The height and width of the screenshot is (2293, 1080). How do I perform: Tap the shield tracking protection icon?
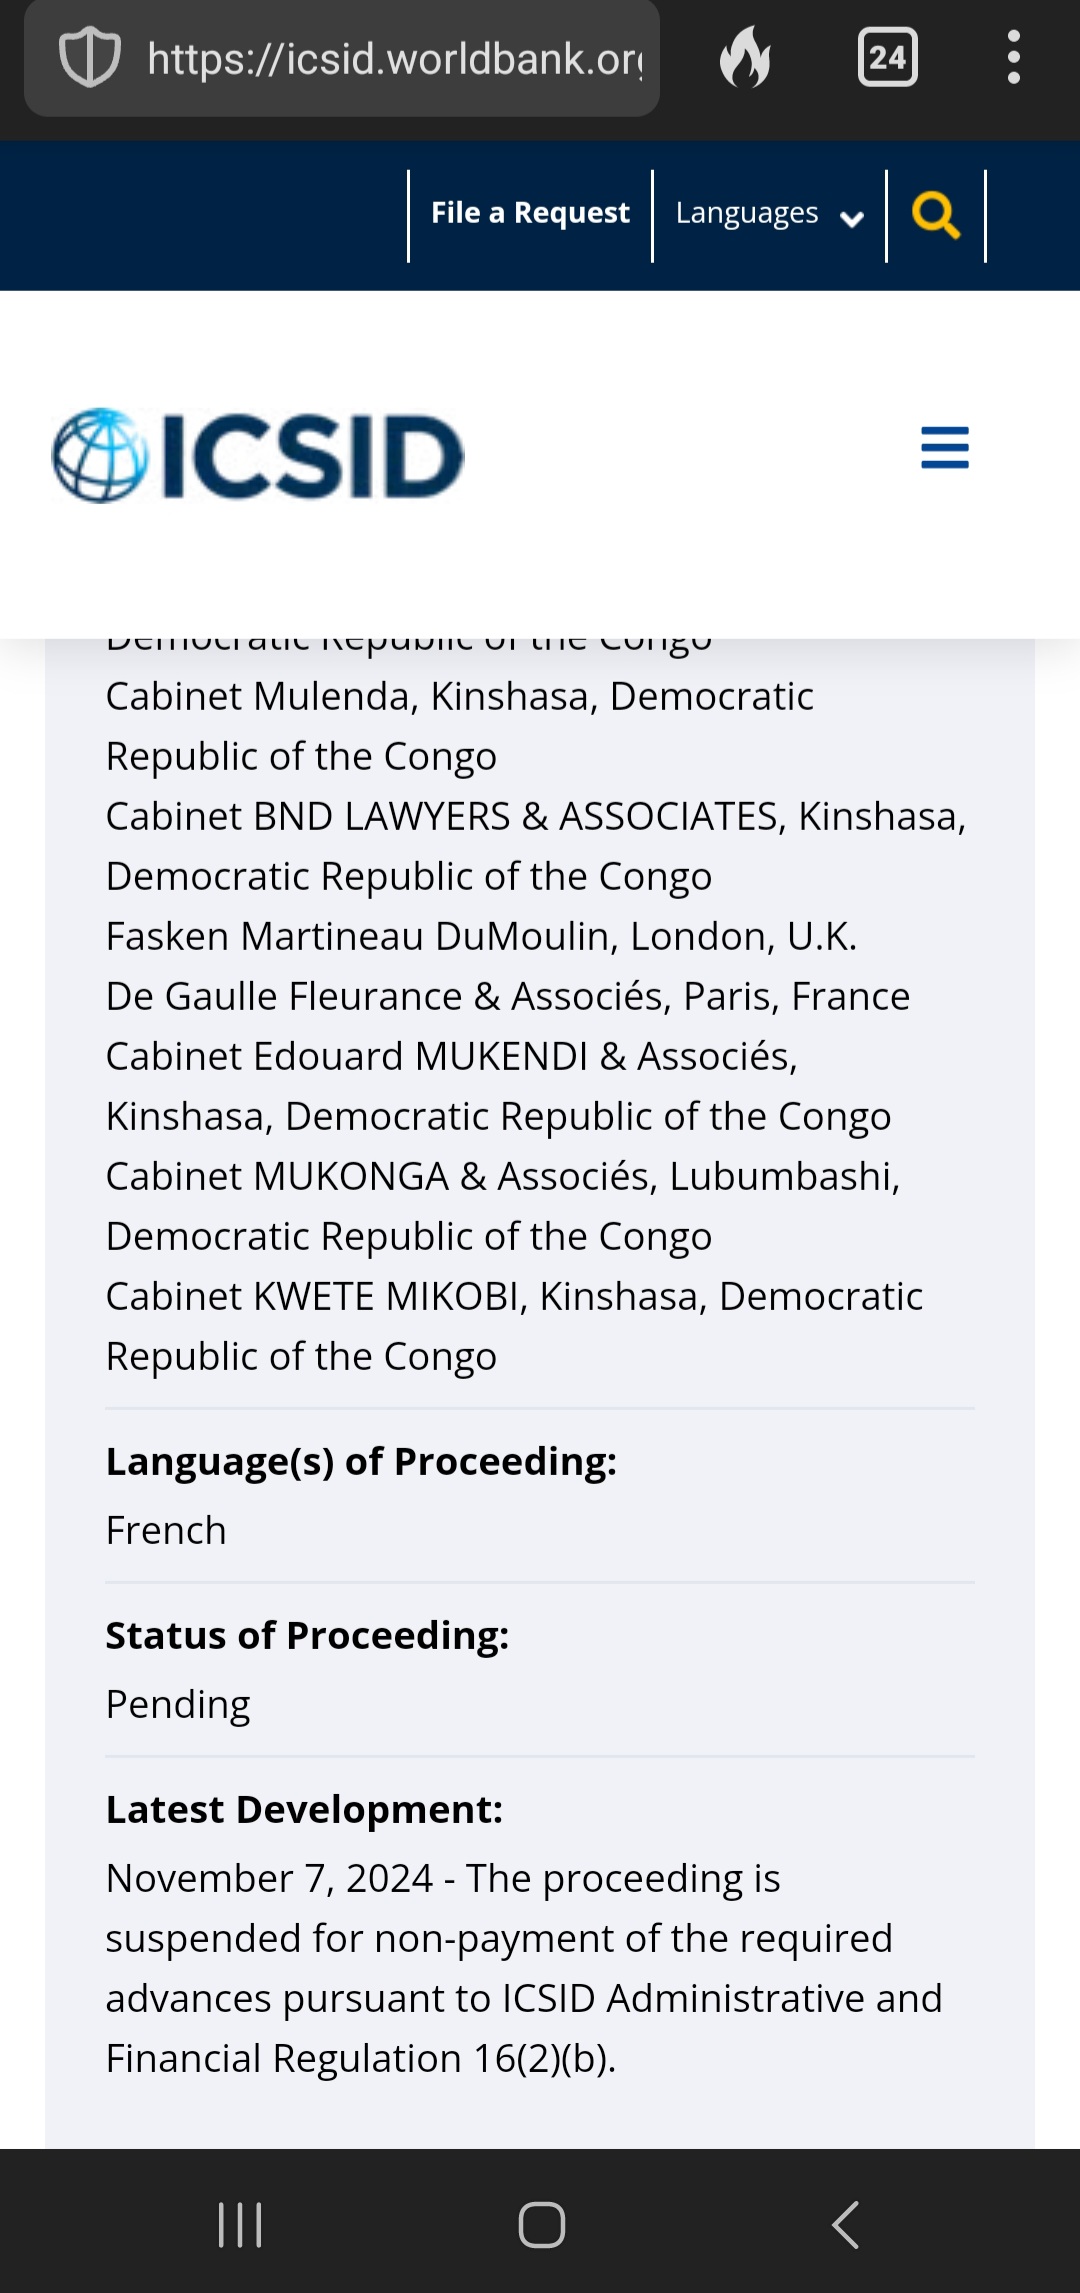click(x=90, y=58)
